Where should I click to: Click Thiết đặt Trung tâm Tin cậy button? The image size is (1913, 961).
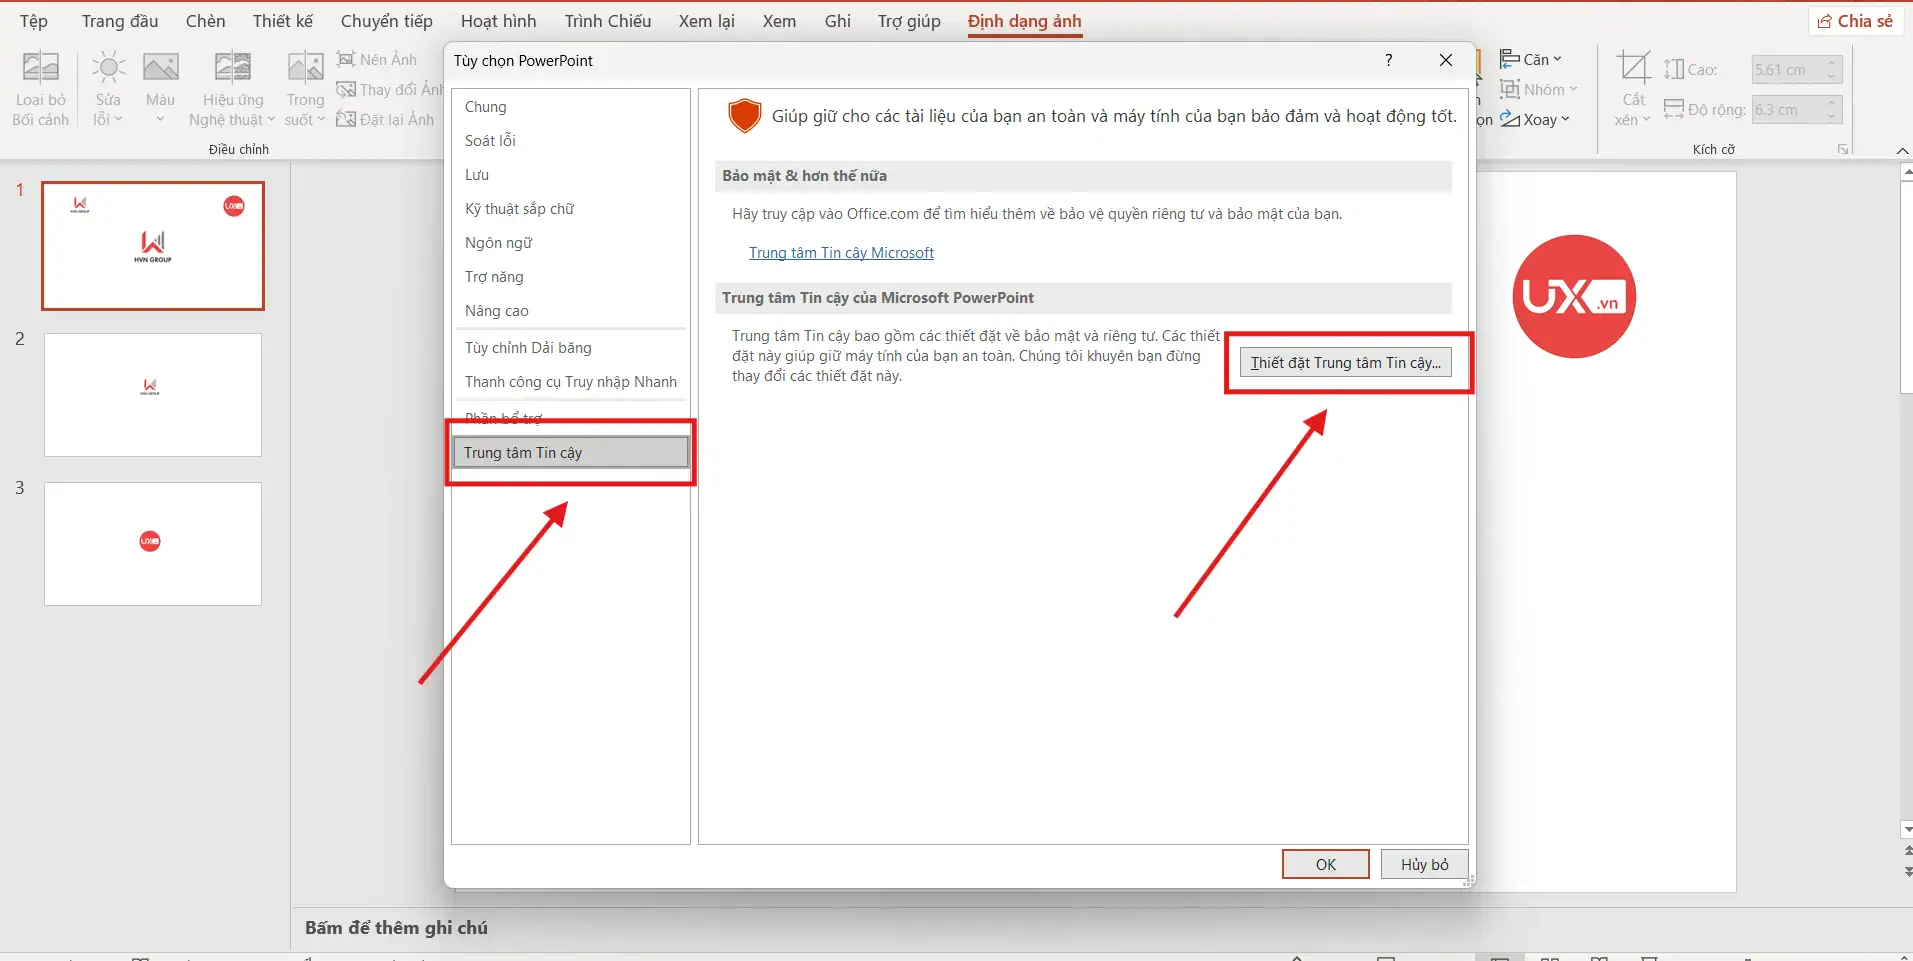coord(1345,363)
